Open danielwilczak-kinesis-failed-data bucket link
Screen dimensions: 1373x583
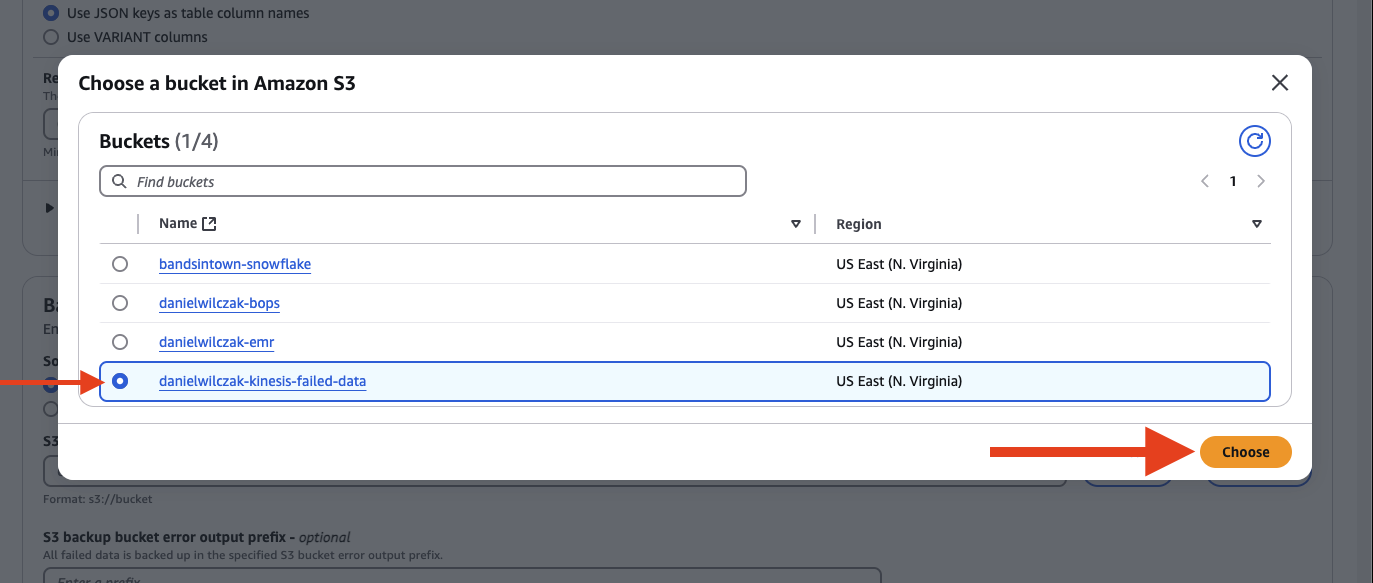tap(263, 381)
